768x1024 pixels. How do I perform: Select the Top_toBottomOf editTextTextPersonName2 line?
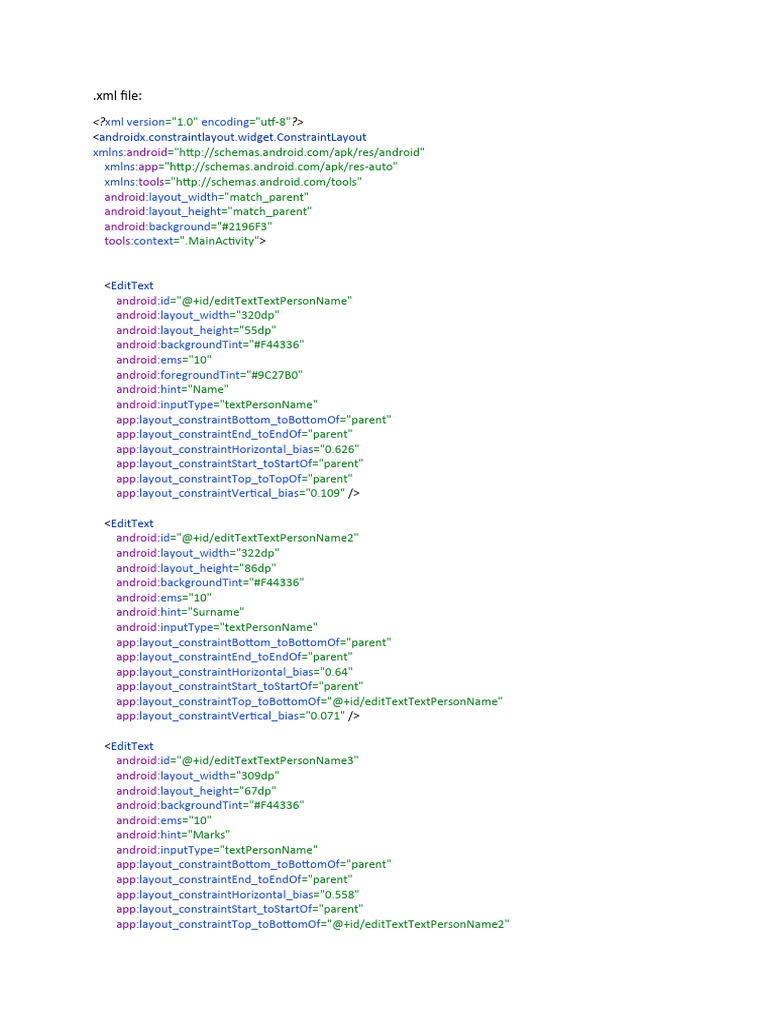(x=313, y=924)
